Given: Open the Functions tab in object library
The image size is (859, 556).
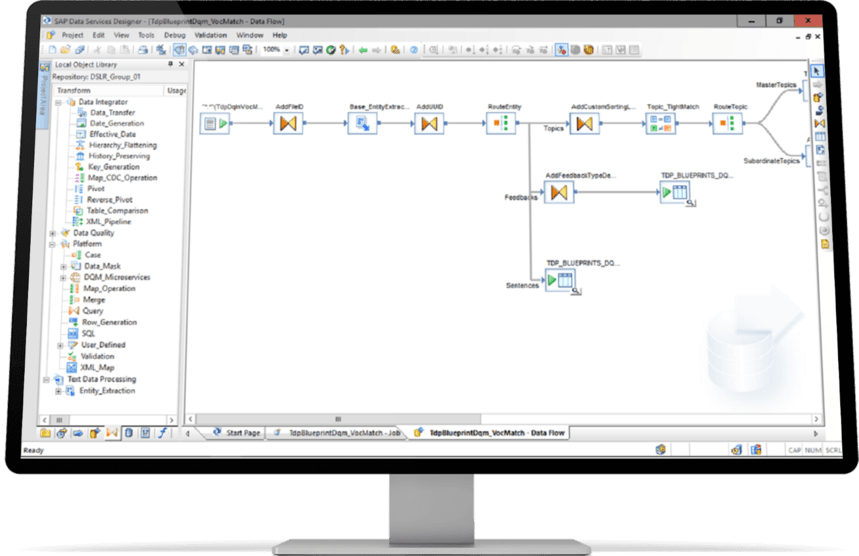Looking at the screenshot, I should point(161,433).
